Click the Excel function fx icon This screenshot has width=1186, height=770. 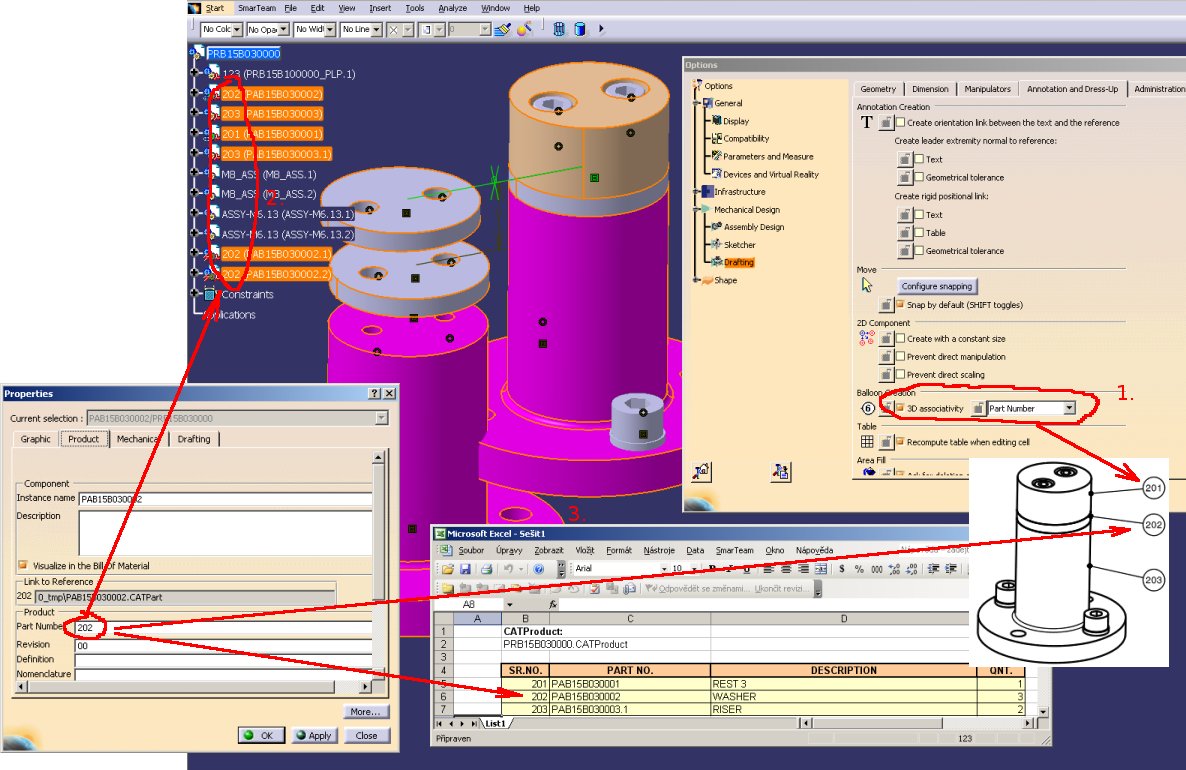553,604
